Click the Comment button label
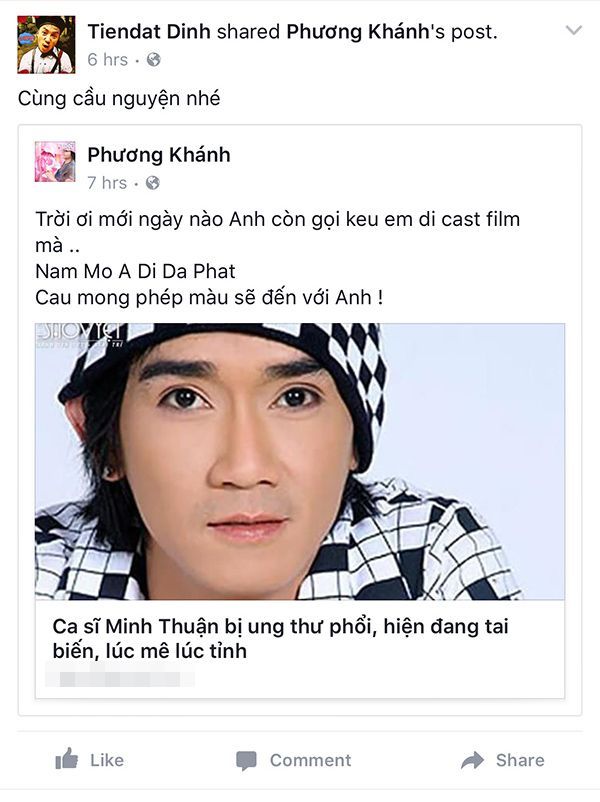This screenshot has width=600, height=802. 310,760
